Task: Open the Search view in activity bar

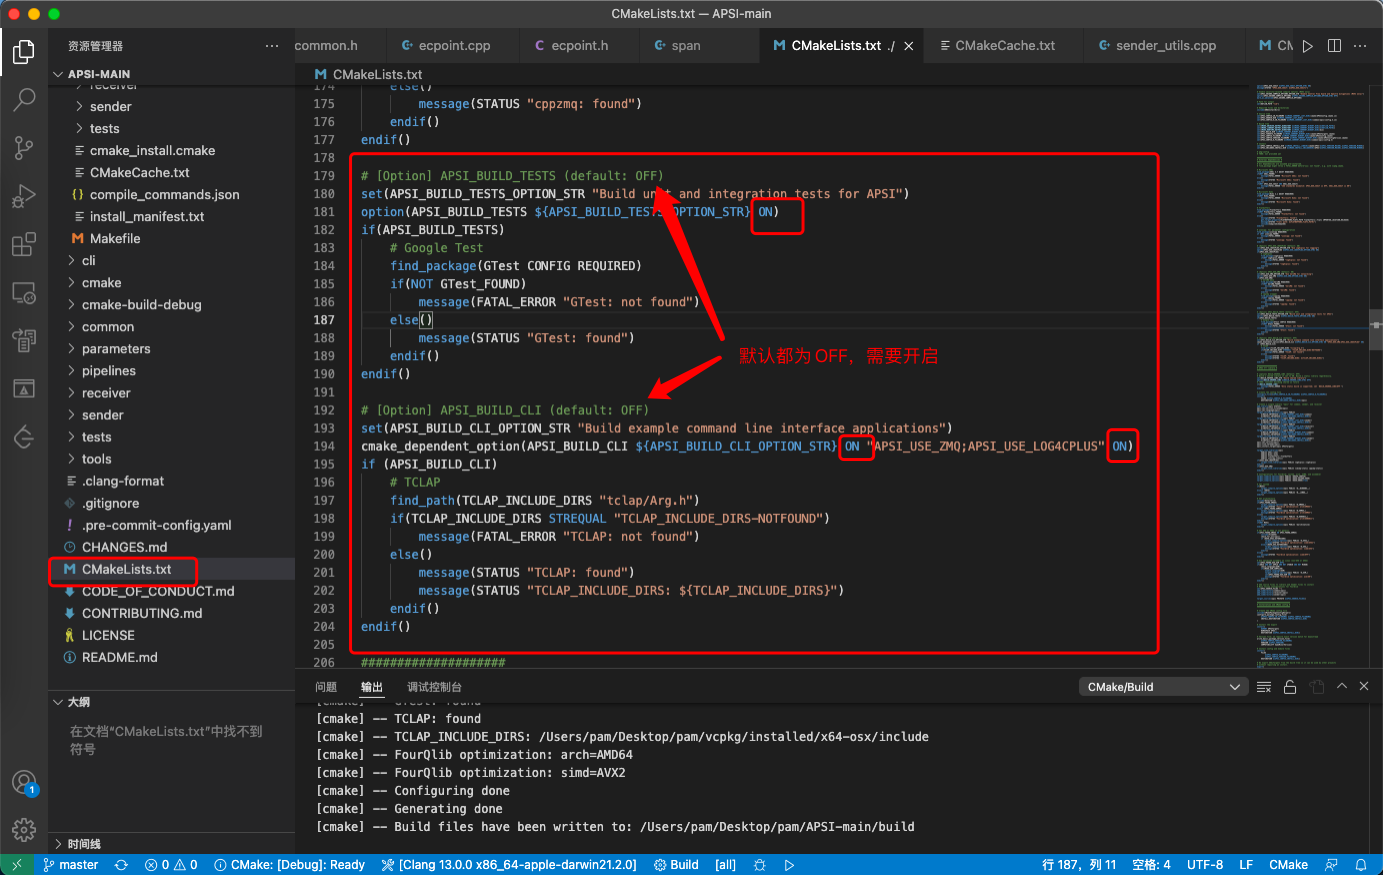Action: [x=24, y=100]
